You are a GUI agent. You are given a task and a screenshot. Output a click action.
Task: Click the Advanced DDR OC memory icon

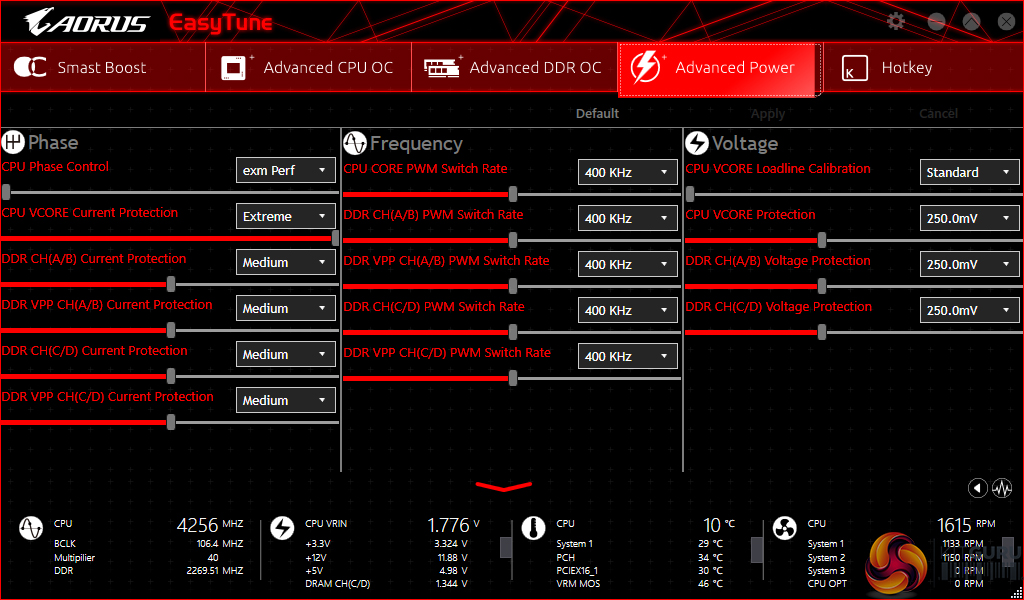point(442,67)
